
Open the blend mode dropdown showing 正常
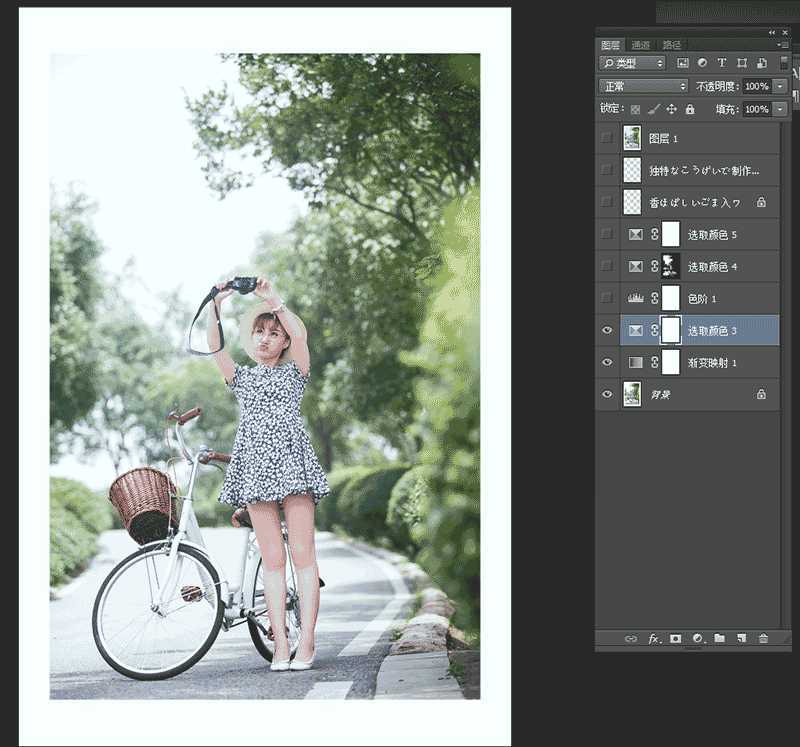[642, 86]
